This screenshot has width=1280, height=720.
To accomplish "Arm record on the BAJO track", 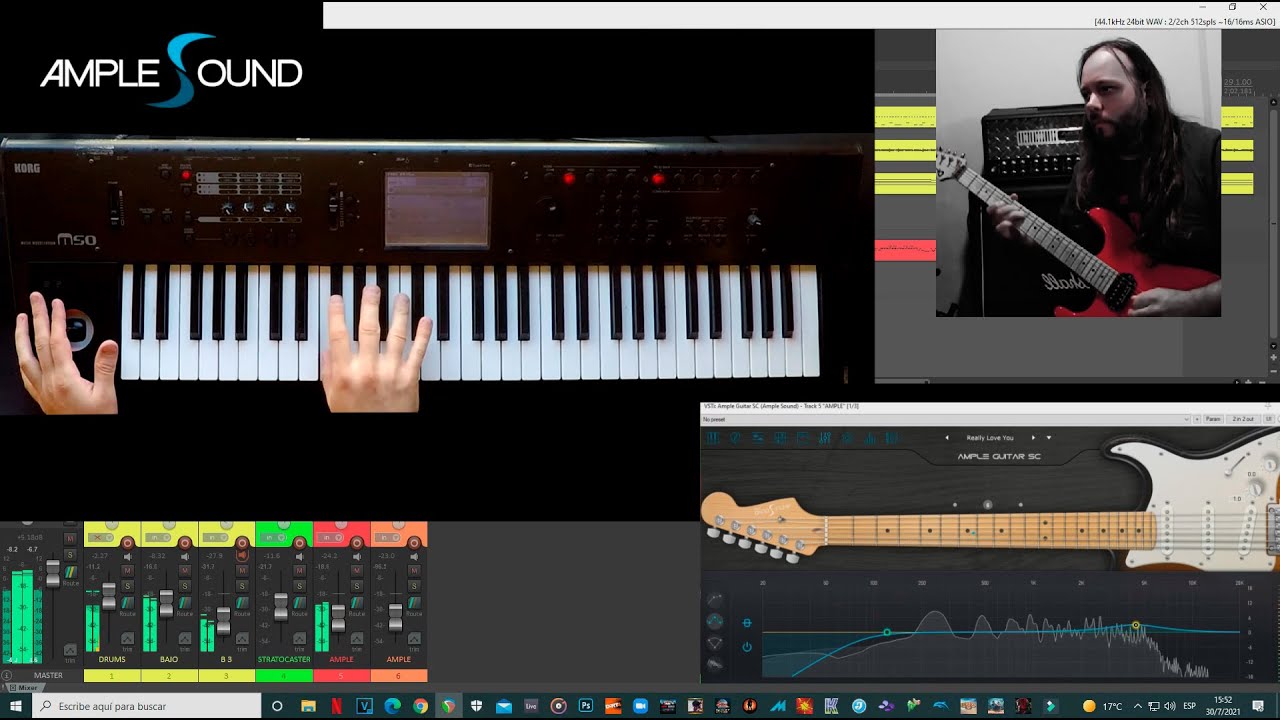I will [185, 543].
